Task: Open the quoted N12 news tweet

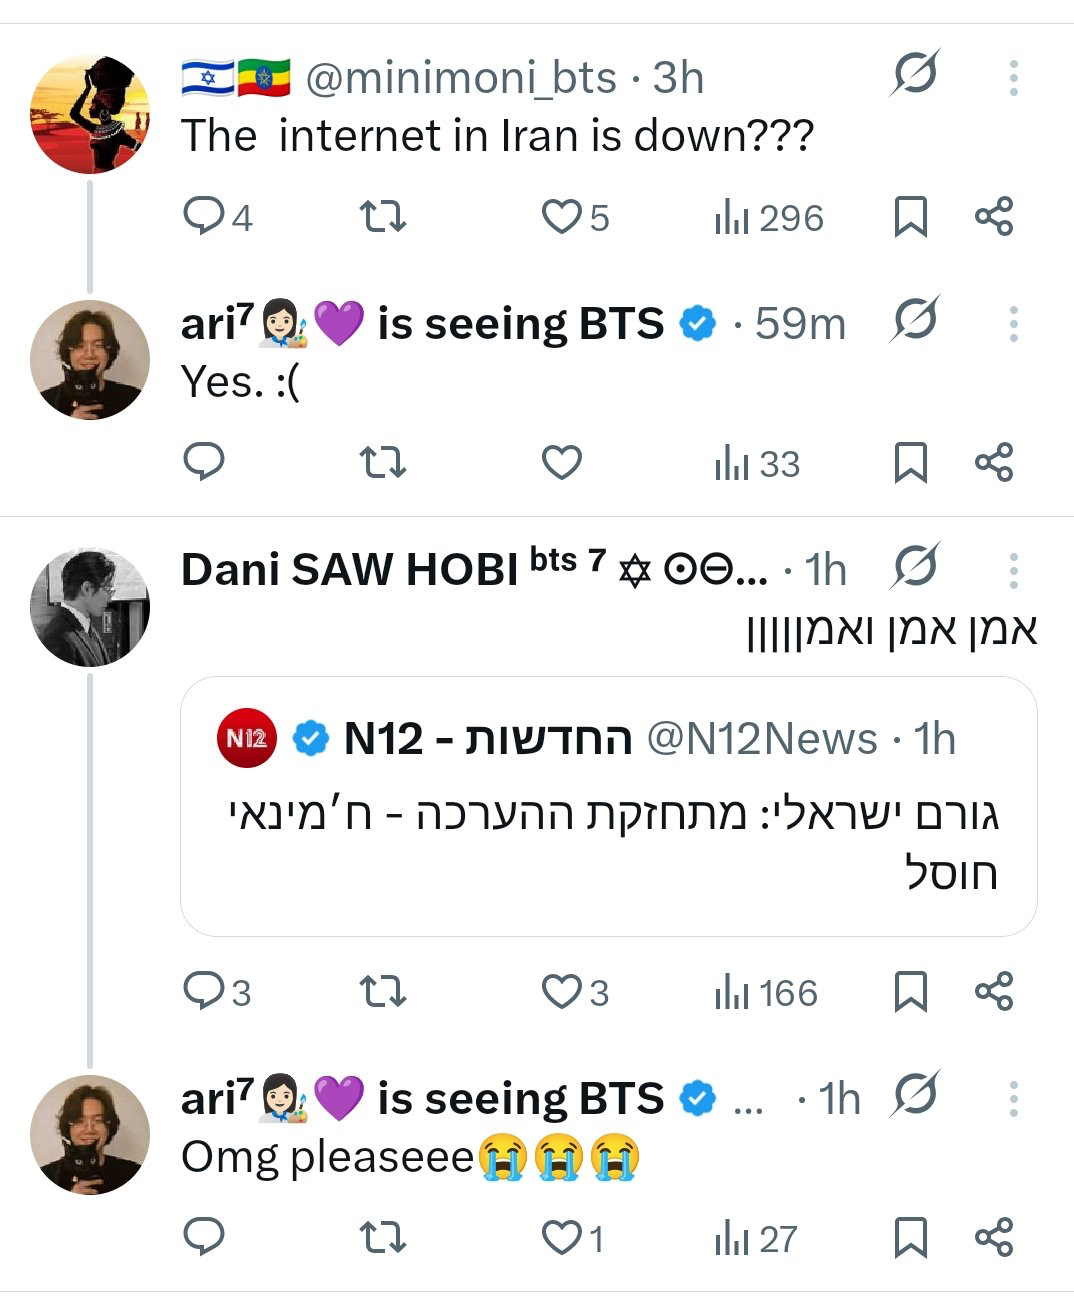Action: (x=608, y=840)
